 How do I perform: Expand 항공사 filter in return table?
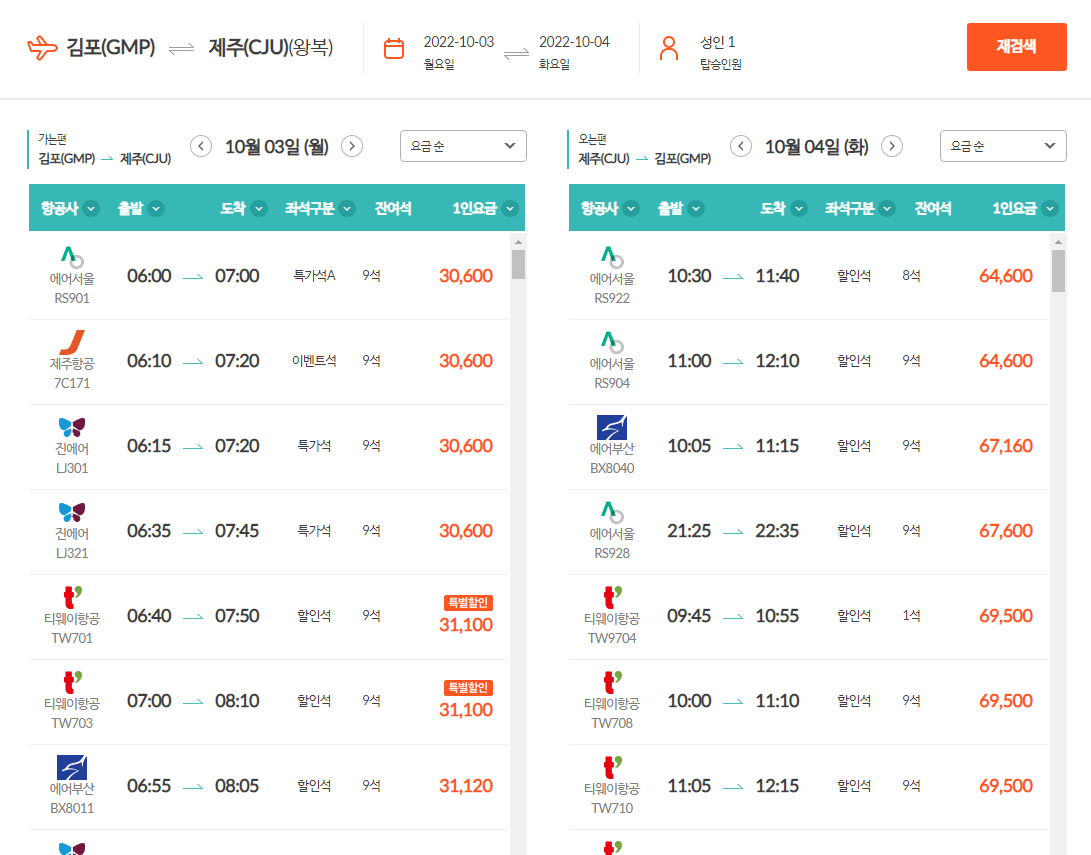(x=631, y=208)
